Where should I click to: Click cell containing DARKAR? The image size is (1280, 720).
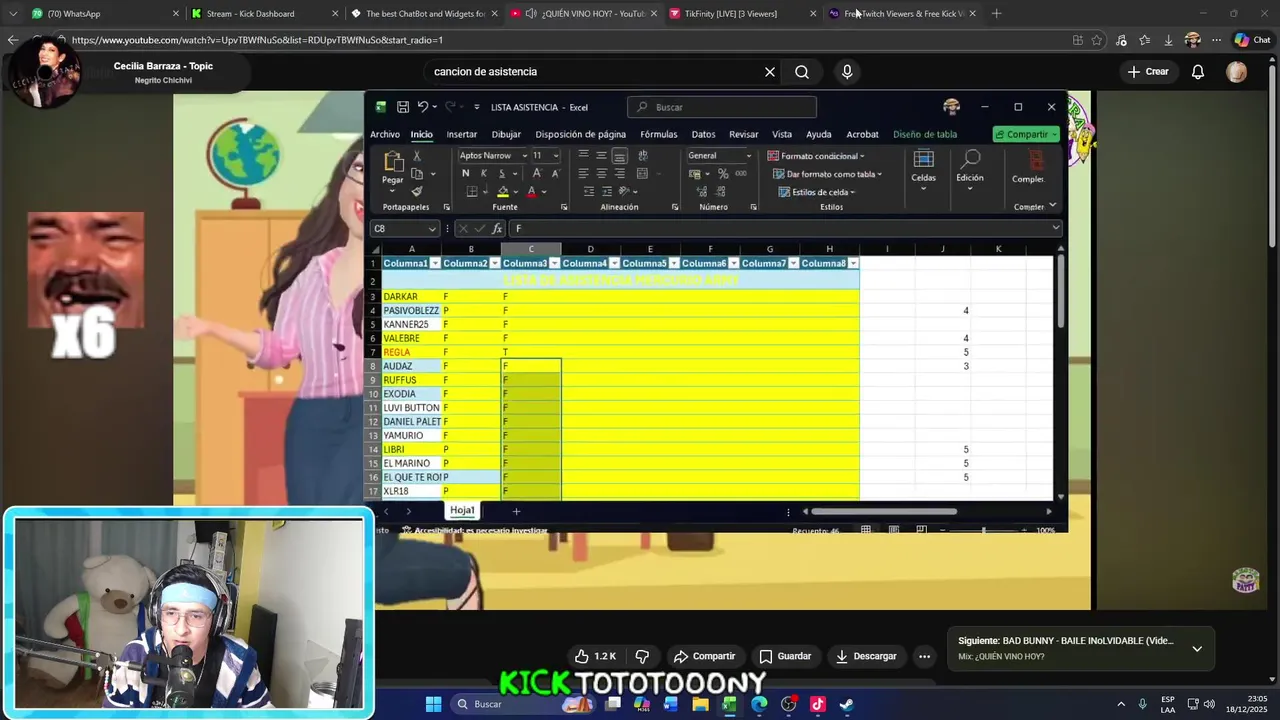[411, 297]
